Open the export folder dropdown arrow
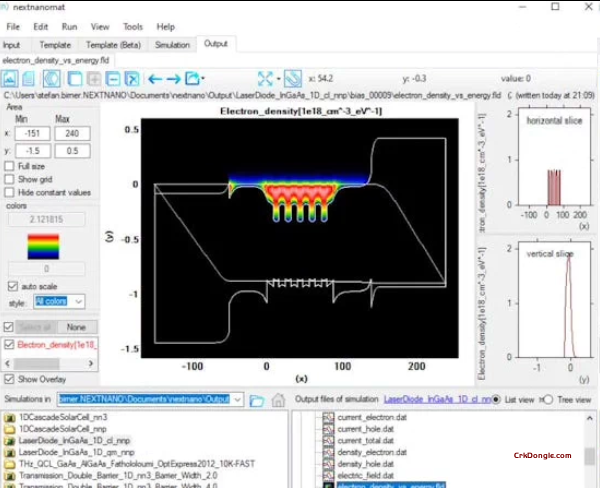 click(x=203, y=78)
